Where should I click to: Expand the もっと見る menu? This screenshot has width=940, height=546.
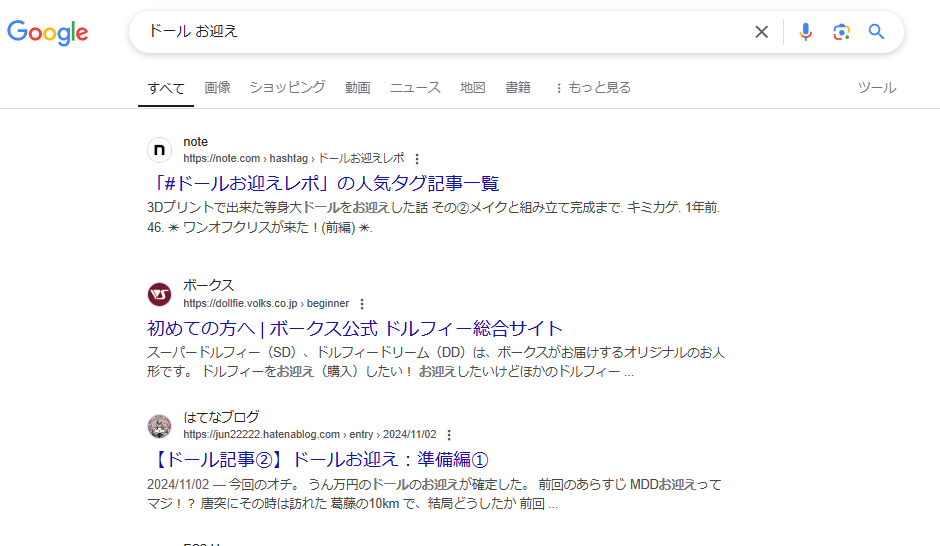(593, 88)
